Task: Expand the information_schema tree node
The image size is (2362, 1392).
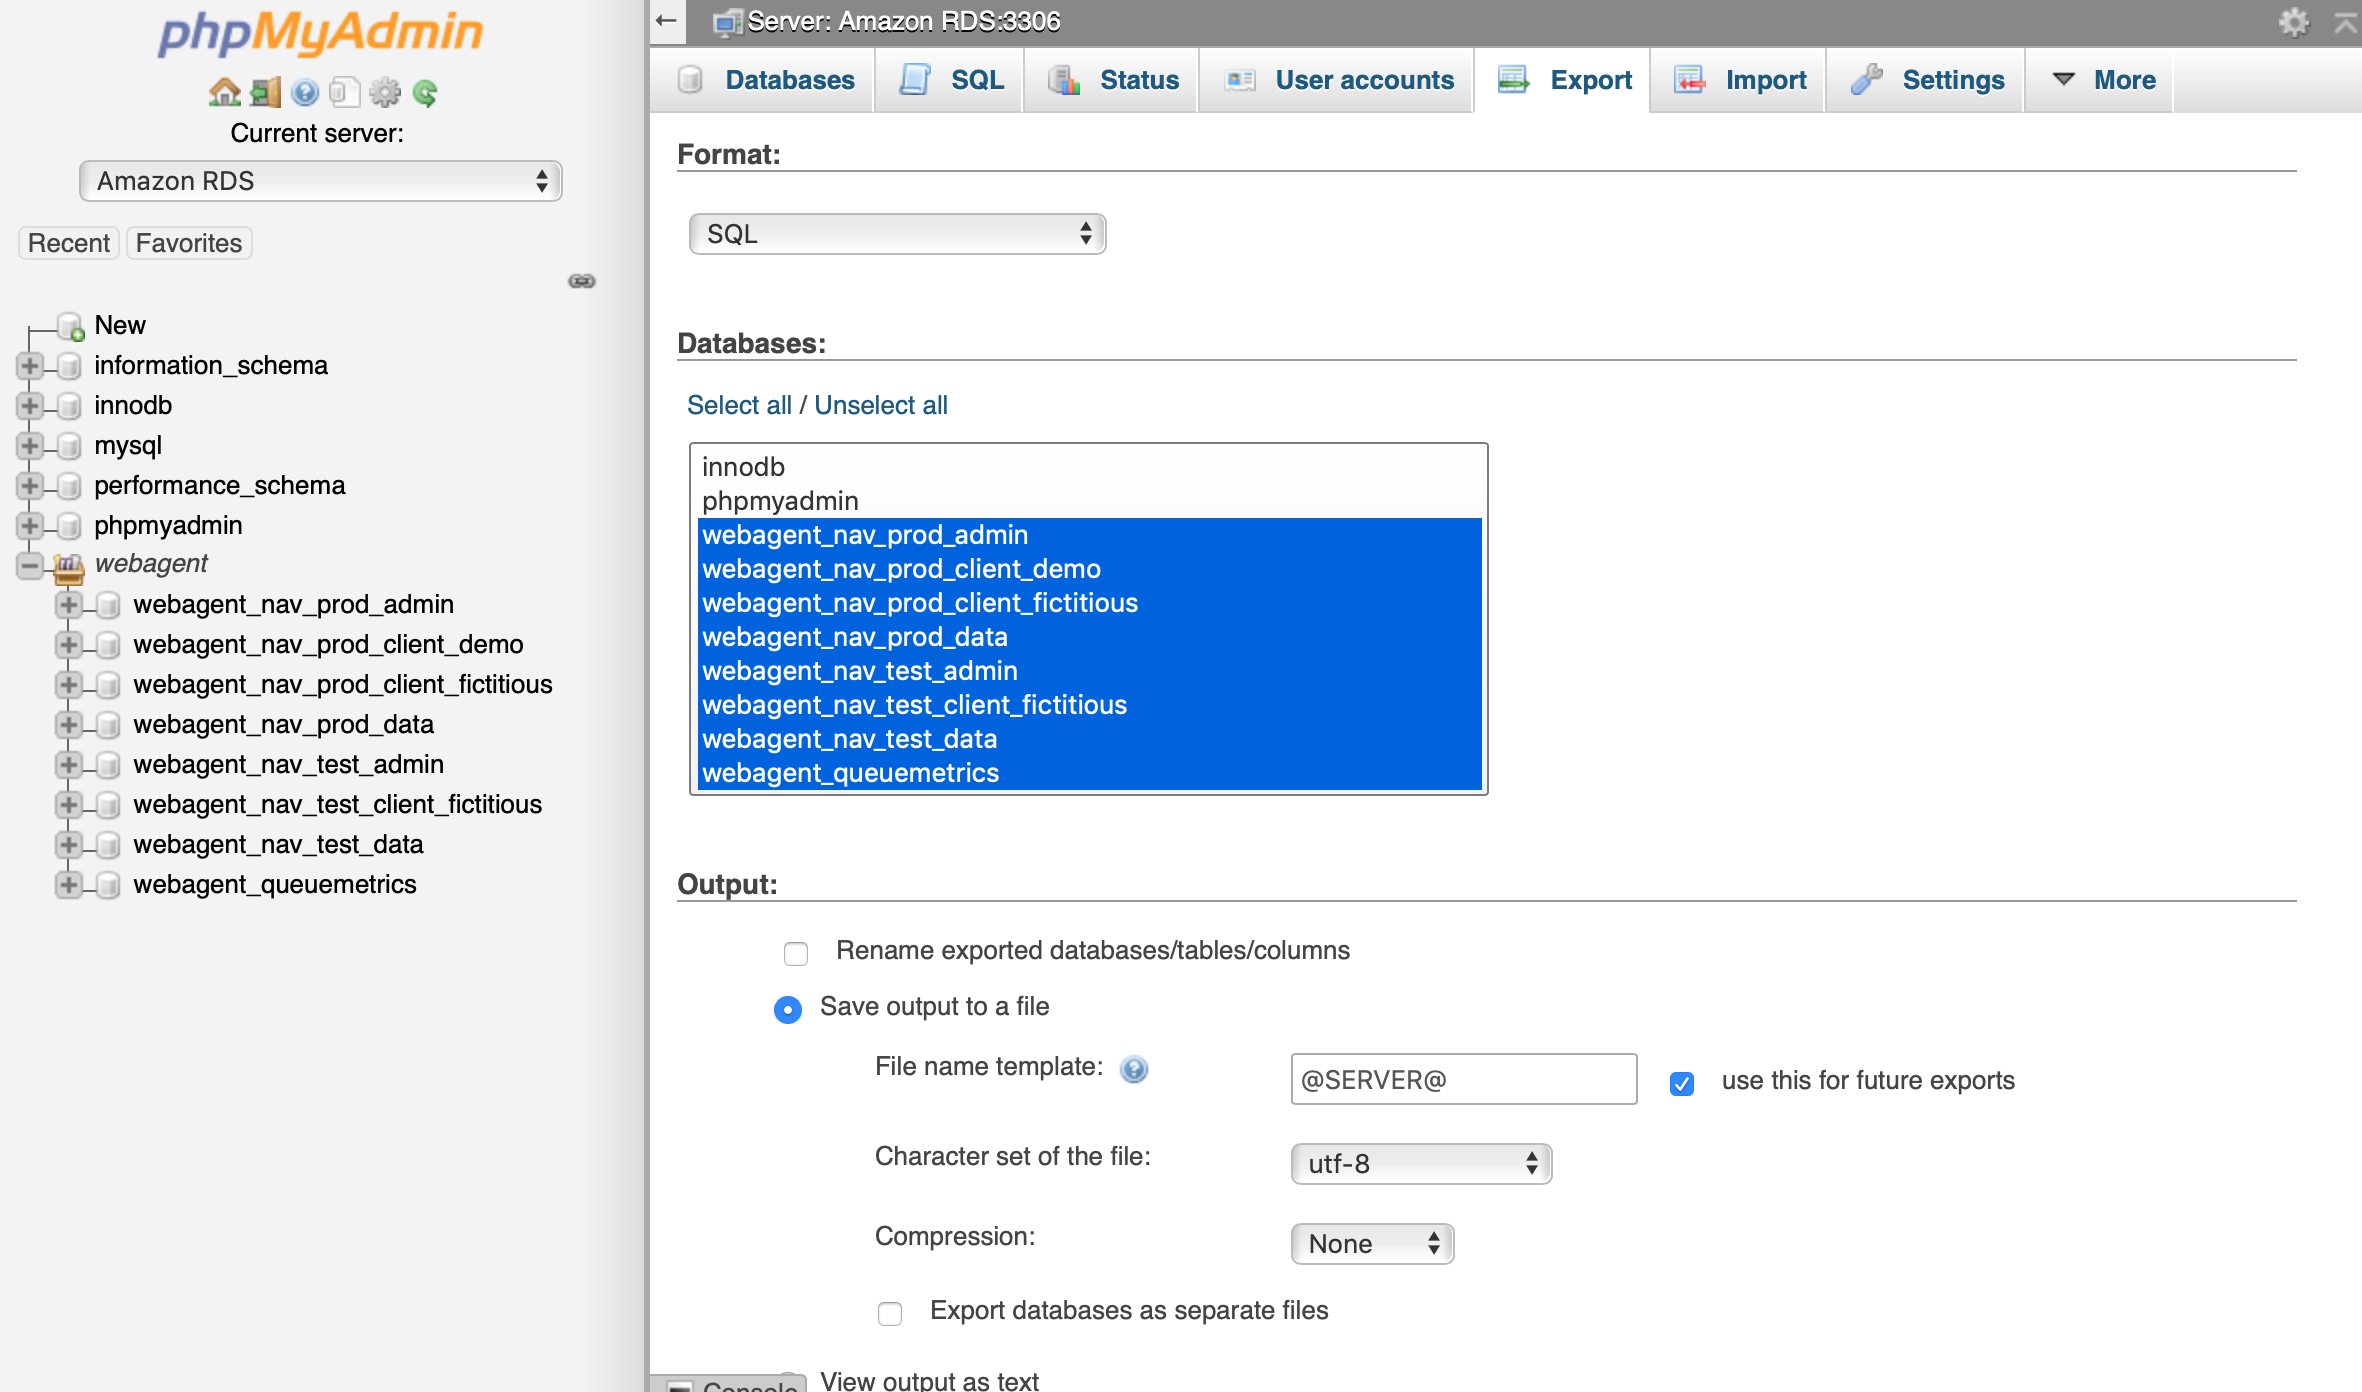Action: pos(29,366)
